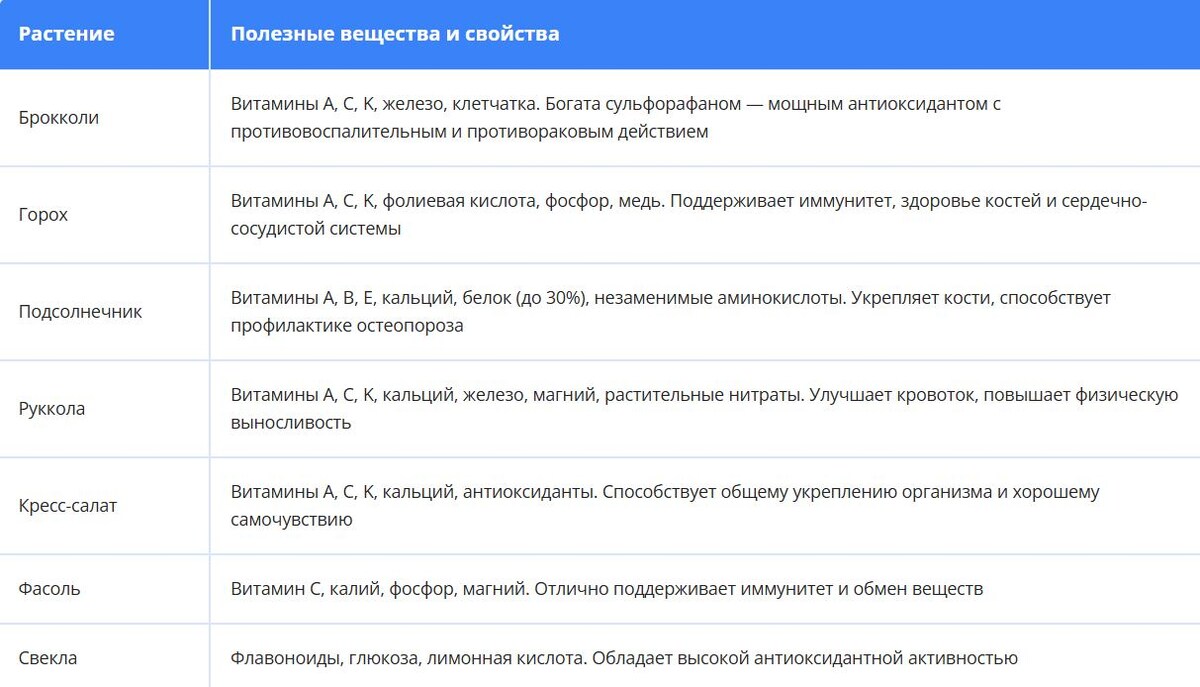Viewport: 1200px width, 687px height.
Task: Click the Подсолнечник description about белок до 30%
Action: coord(670,312)
